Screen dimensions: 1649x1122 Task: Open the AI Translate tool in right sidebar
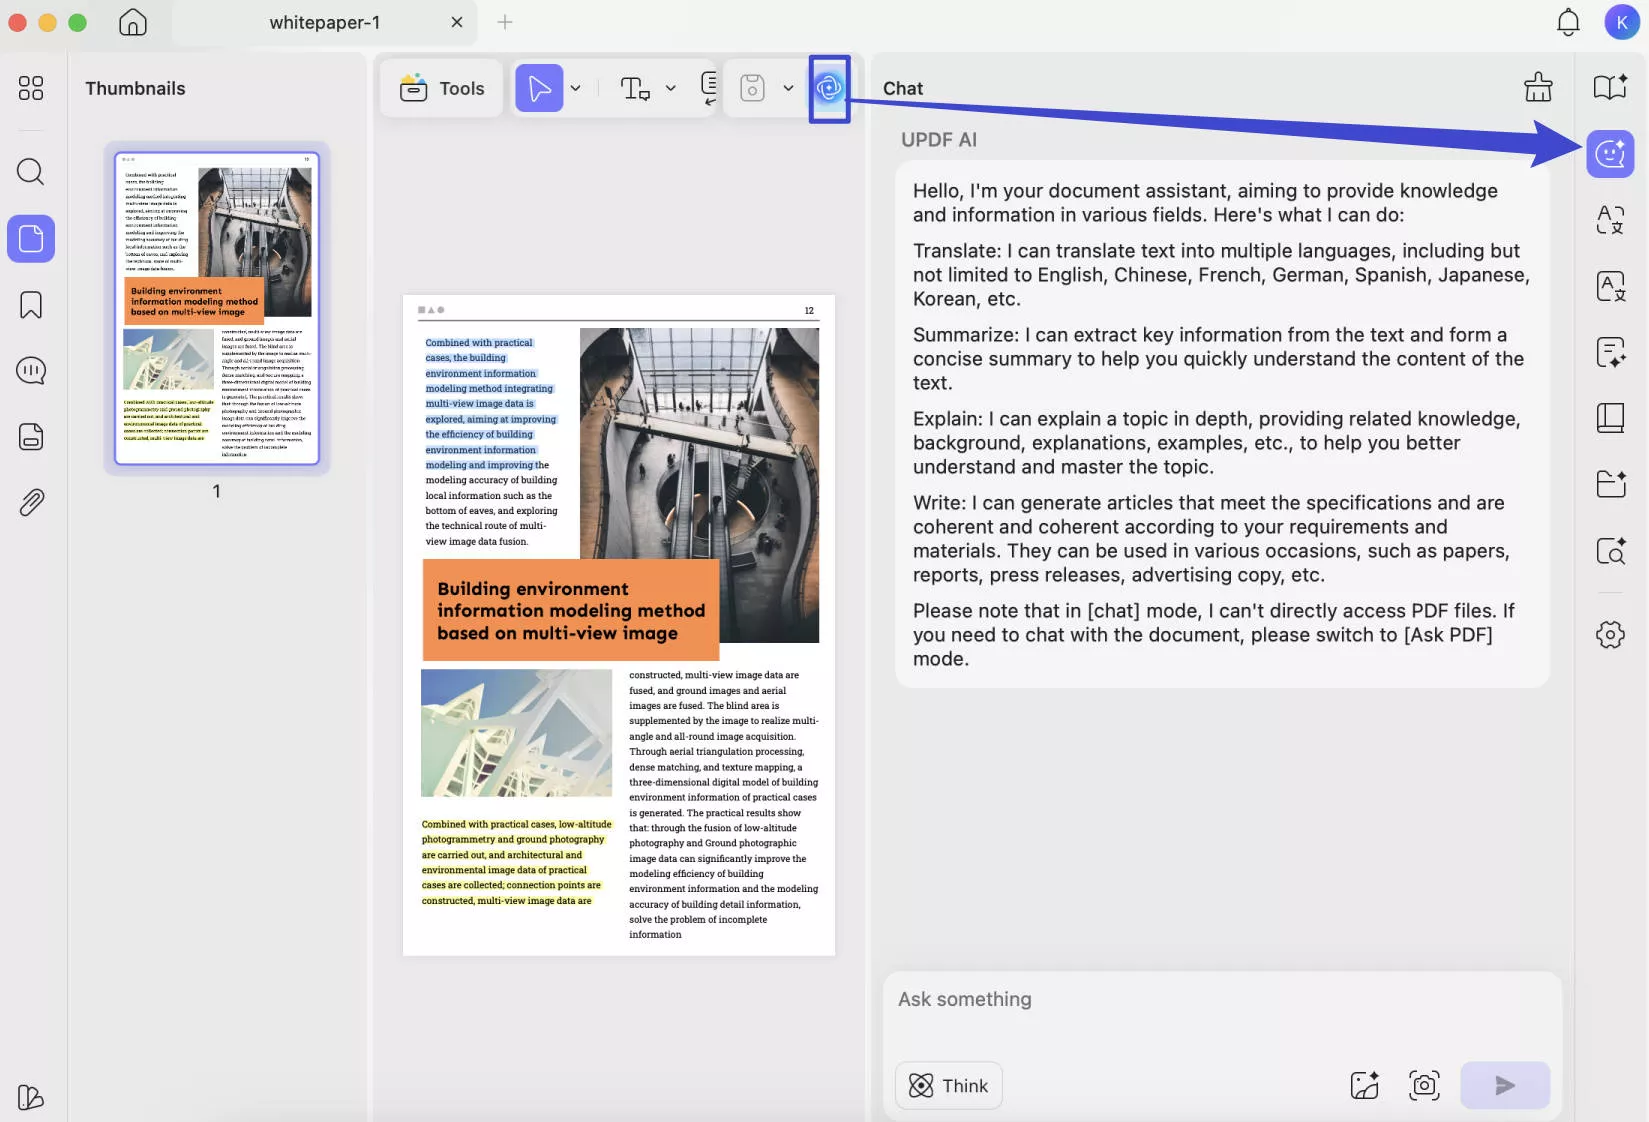point(1610,220)
